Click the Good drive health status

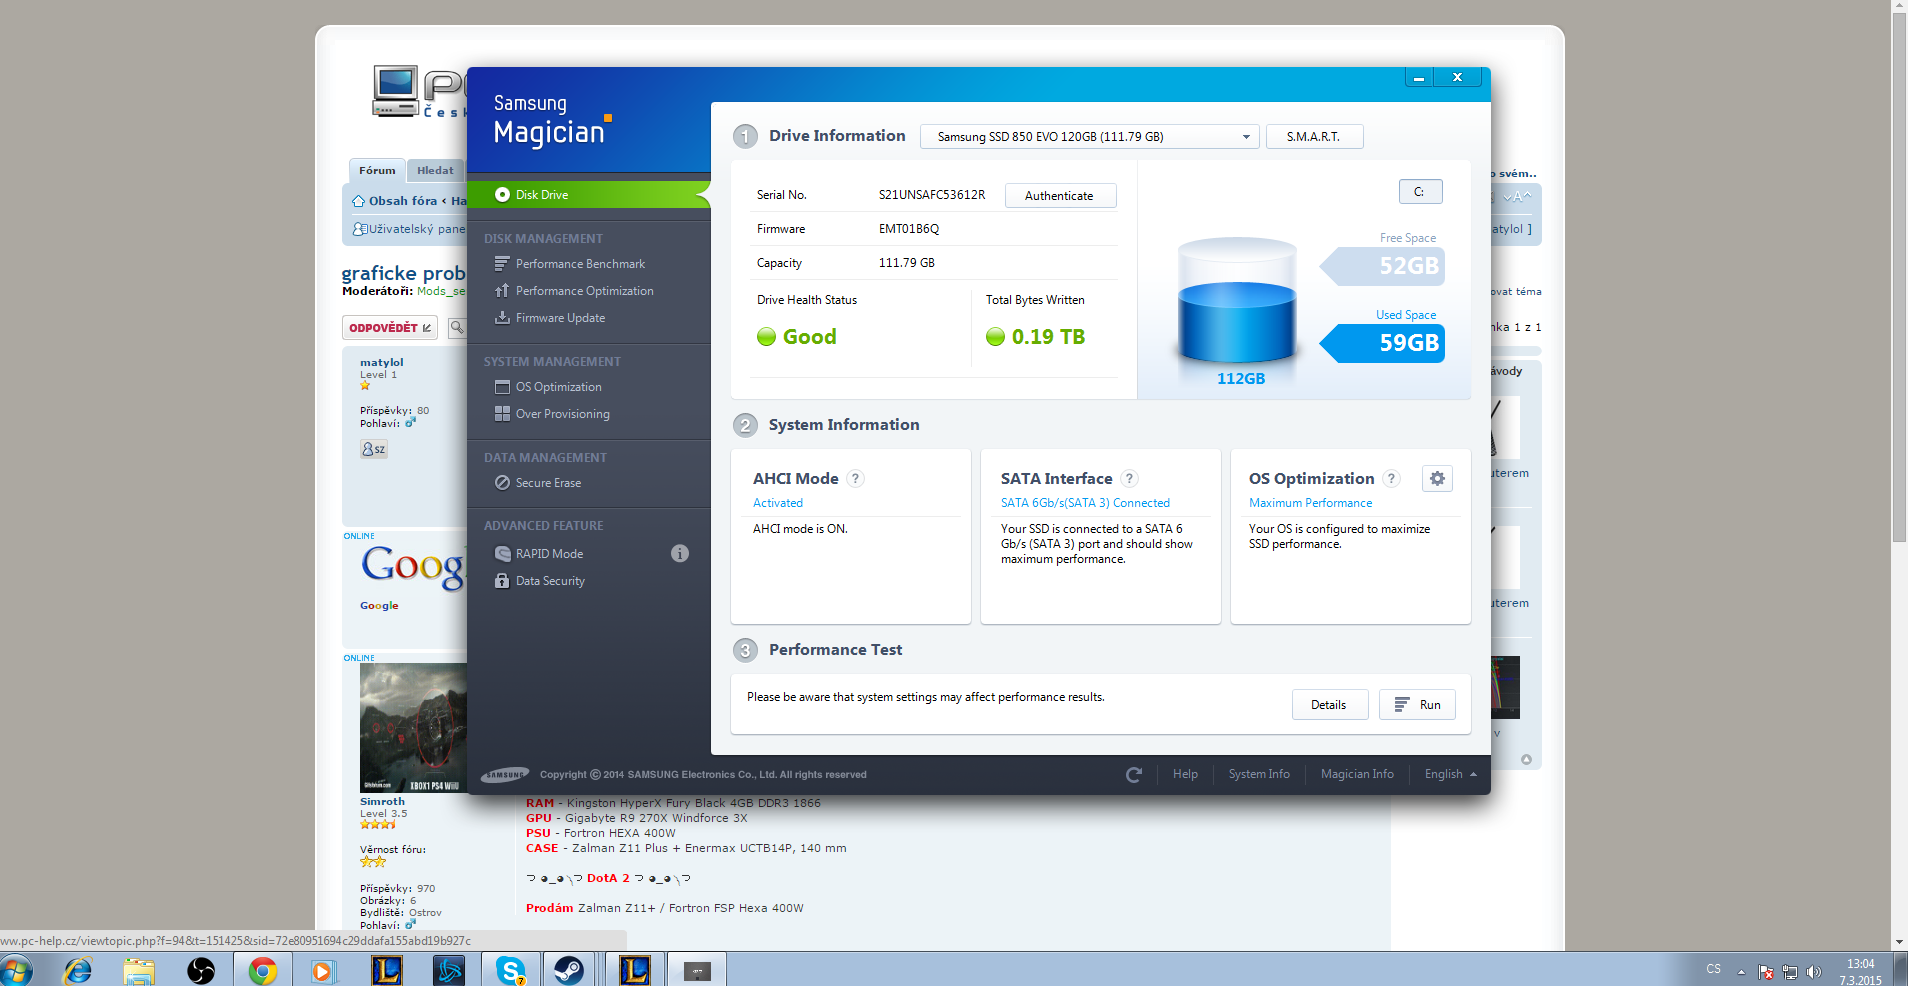[x=809, y=337]
